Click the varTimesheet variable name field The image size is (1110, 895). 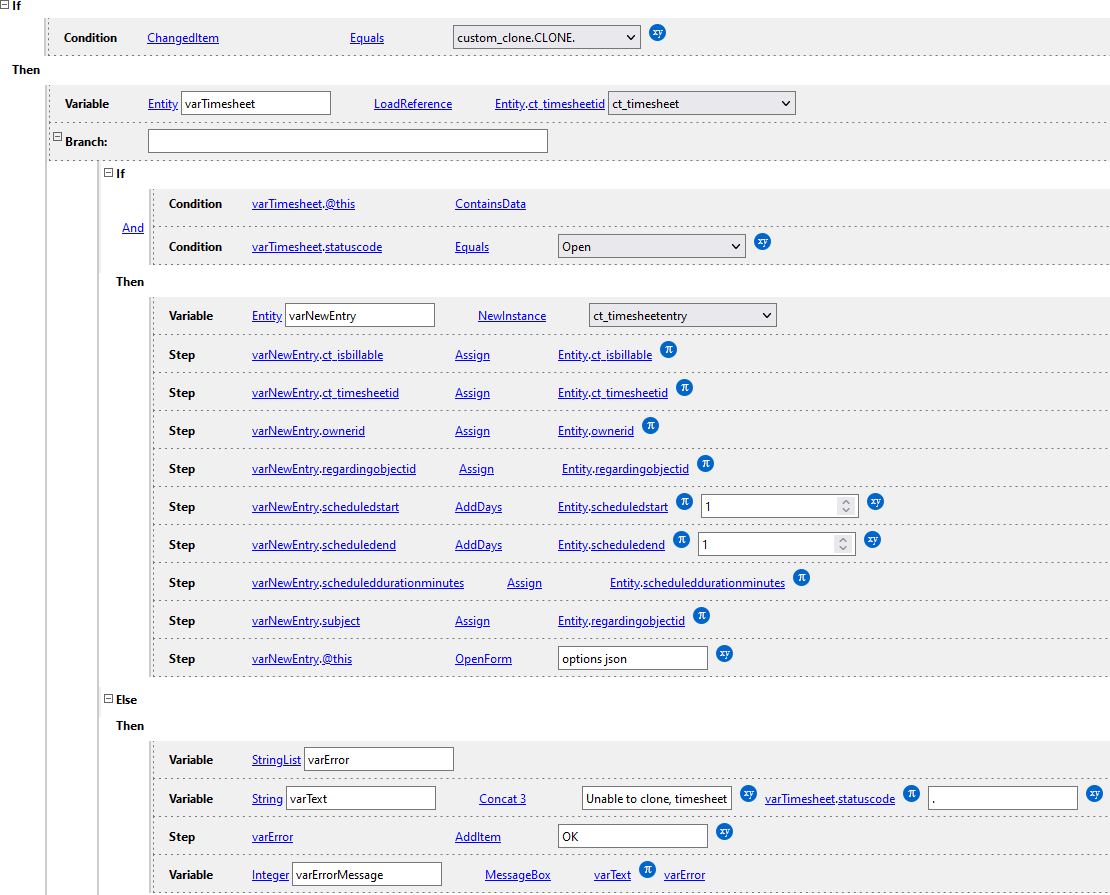[x=255, y=103]
